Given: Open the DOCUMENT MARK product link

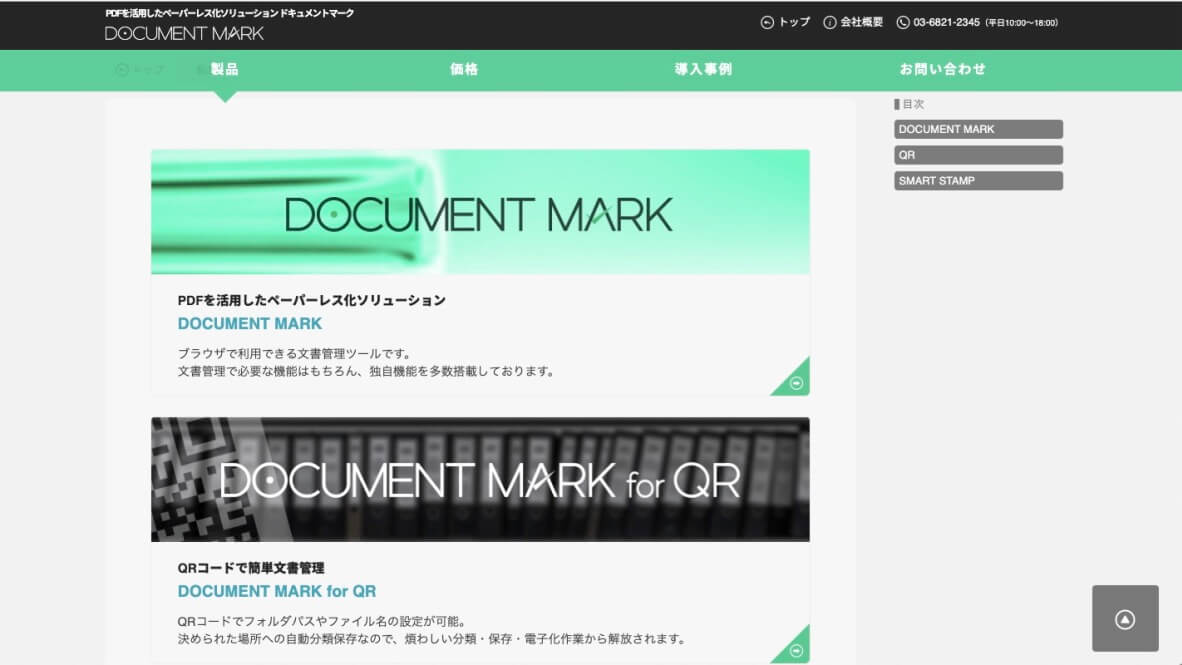Looking at the screenshot, I should tap(249, 323).
